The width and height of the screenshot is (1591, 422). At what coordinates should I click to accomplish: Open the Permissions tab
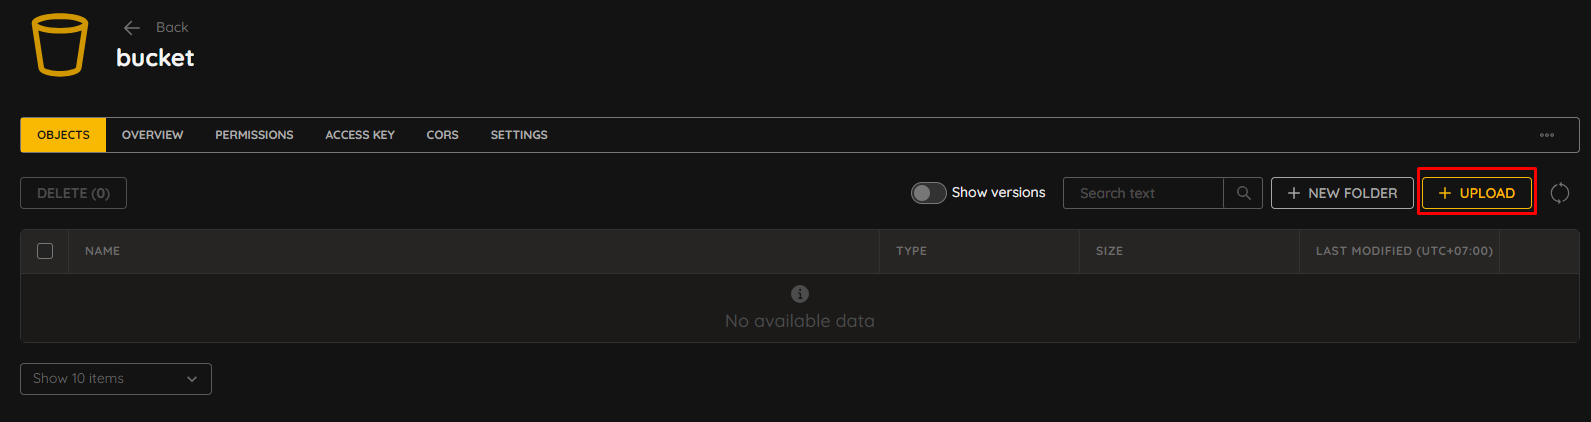pyautogui.click(x=254, y=135)
